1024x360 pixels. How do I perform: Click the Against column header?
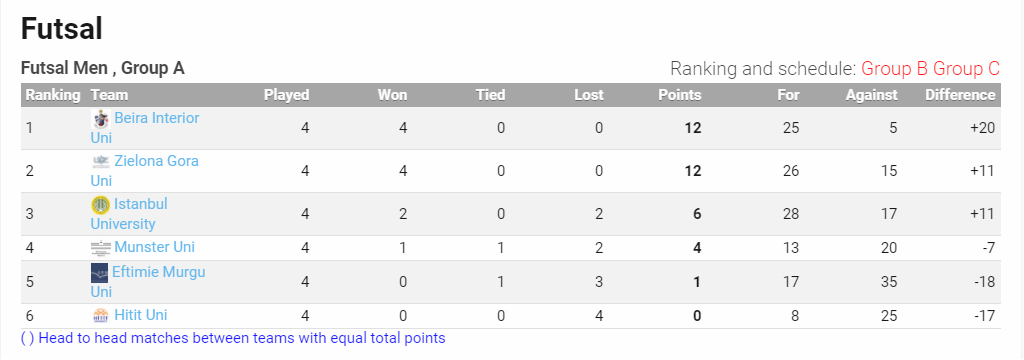pos(871,95)
